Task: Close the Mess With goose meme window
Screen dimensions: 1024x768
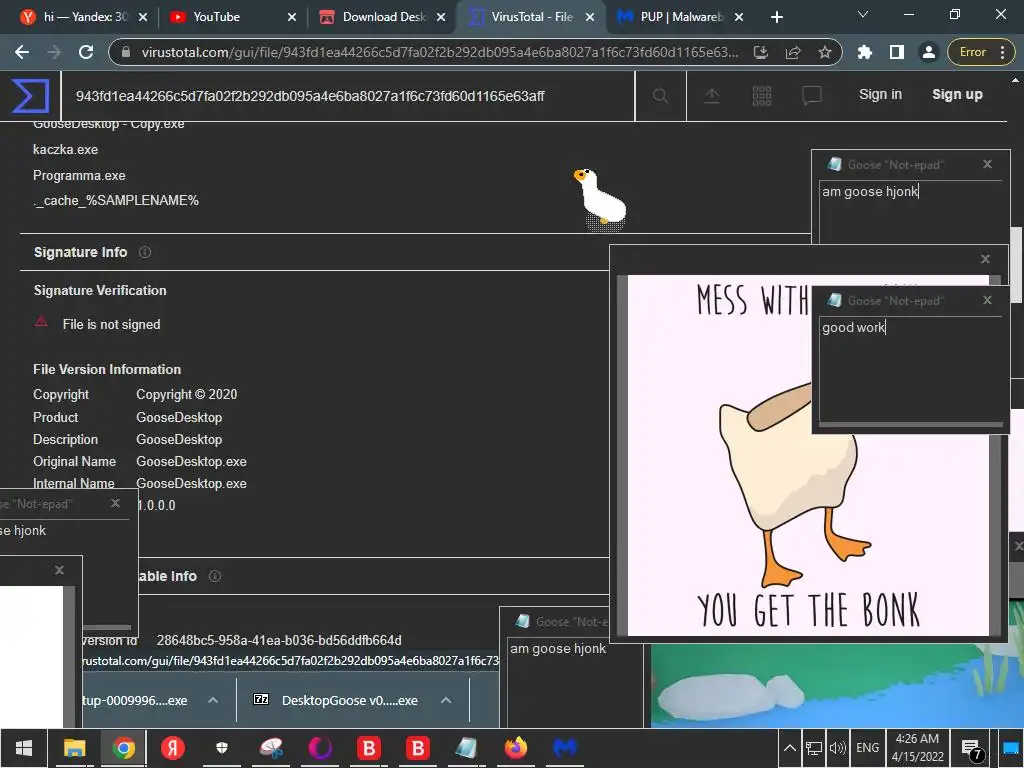Action: (985, 259)
